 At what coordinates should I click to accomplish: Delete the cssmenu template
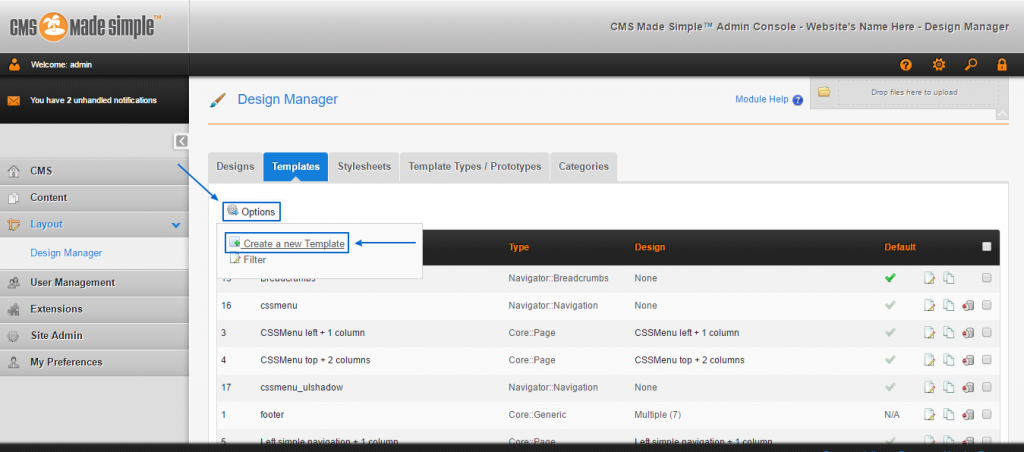click(968, 306)
